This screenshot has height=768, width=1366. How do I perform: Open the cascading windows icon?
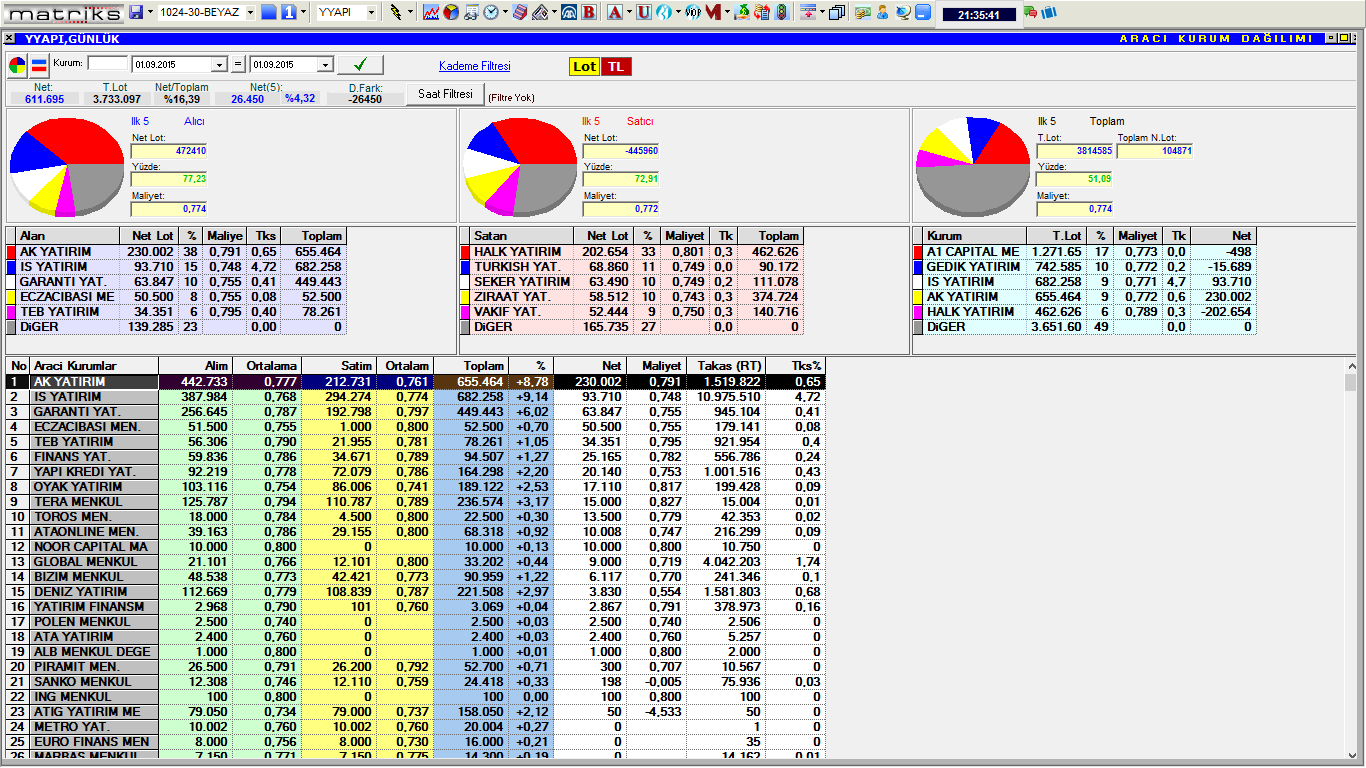click(837, 13)
